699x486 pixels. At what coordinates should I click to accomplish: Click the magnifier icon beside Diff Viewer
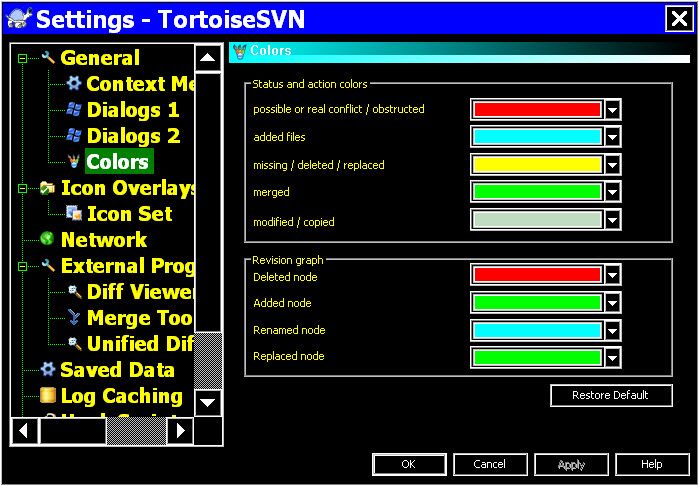[74, 292]
